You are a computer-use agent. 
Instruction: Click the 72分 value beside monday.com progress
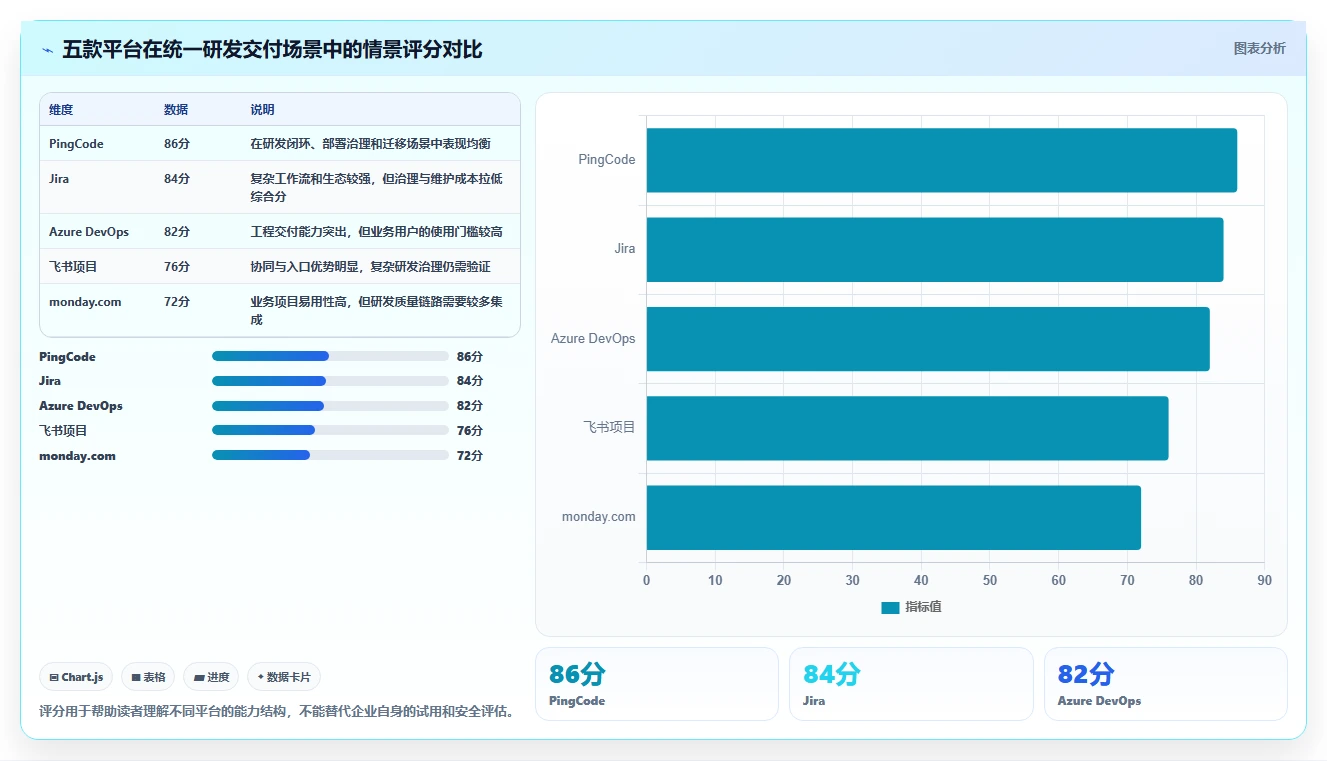(470, 456)
